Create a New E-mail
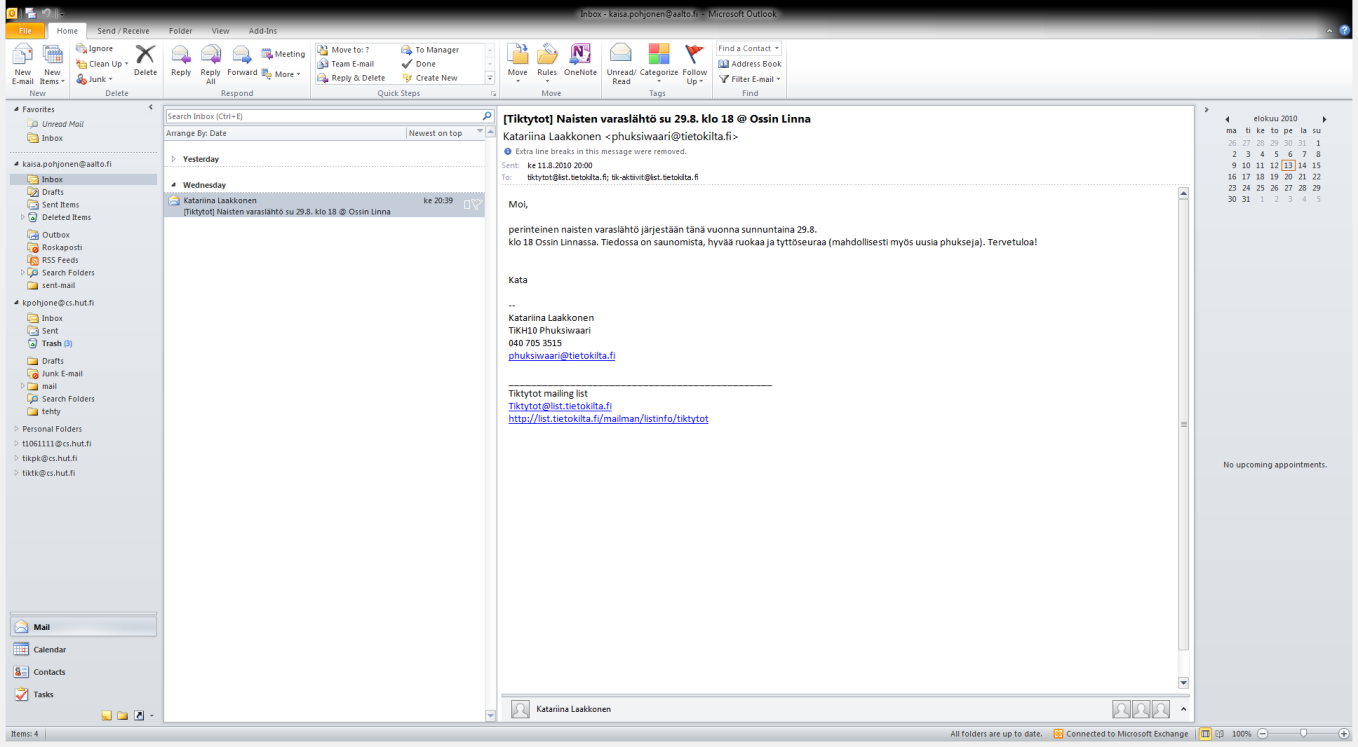The image size is (1358, 747). [22, 64]
